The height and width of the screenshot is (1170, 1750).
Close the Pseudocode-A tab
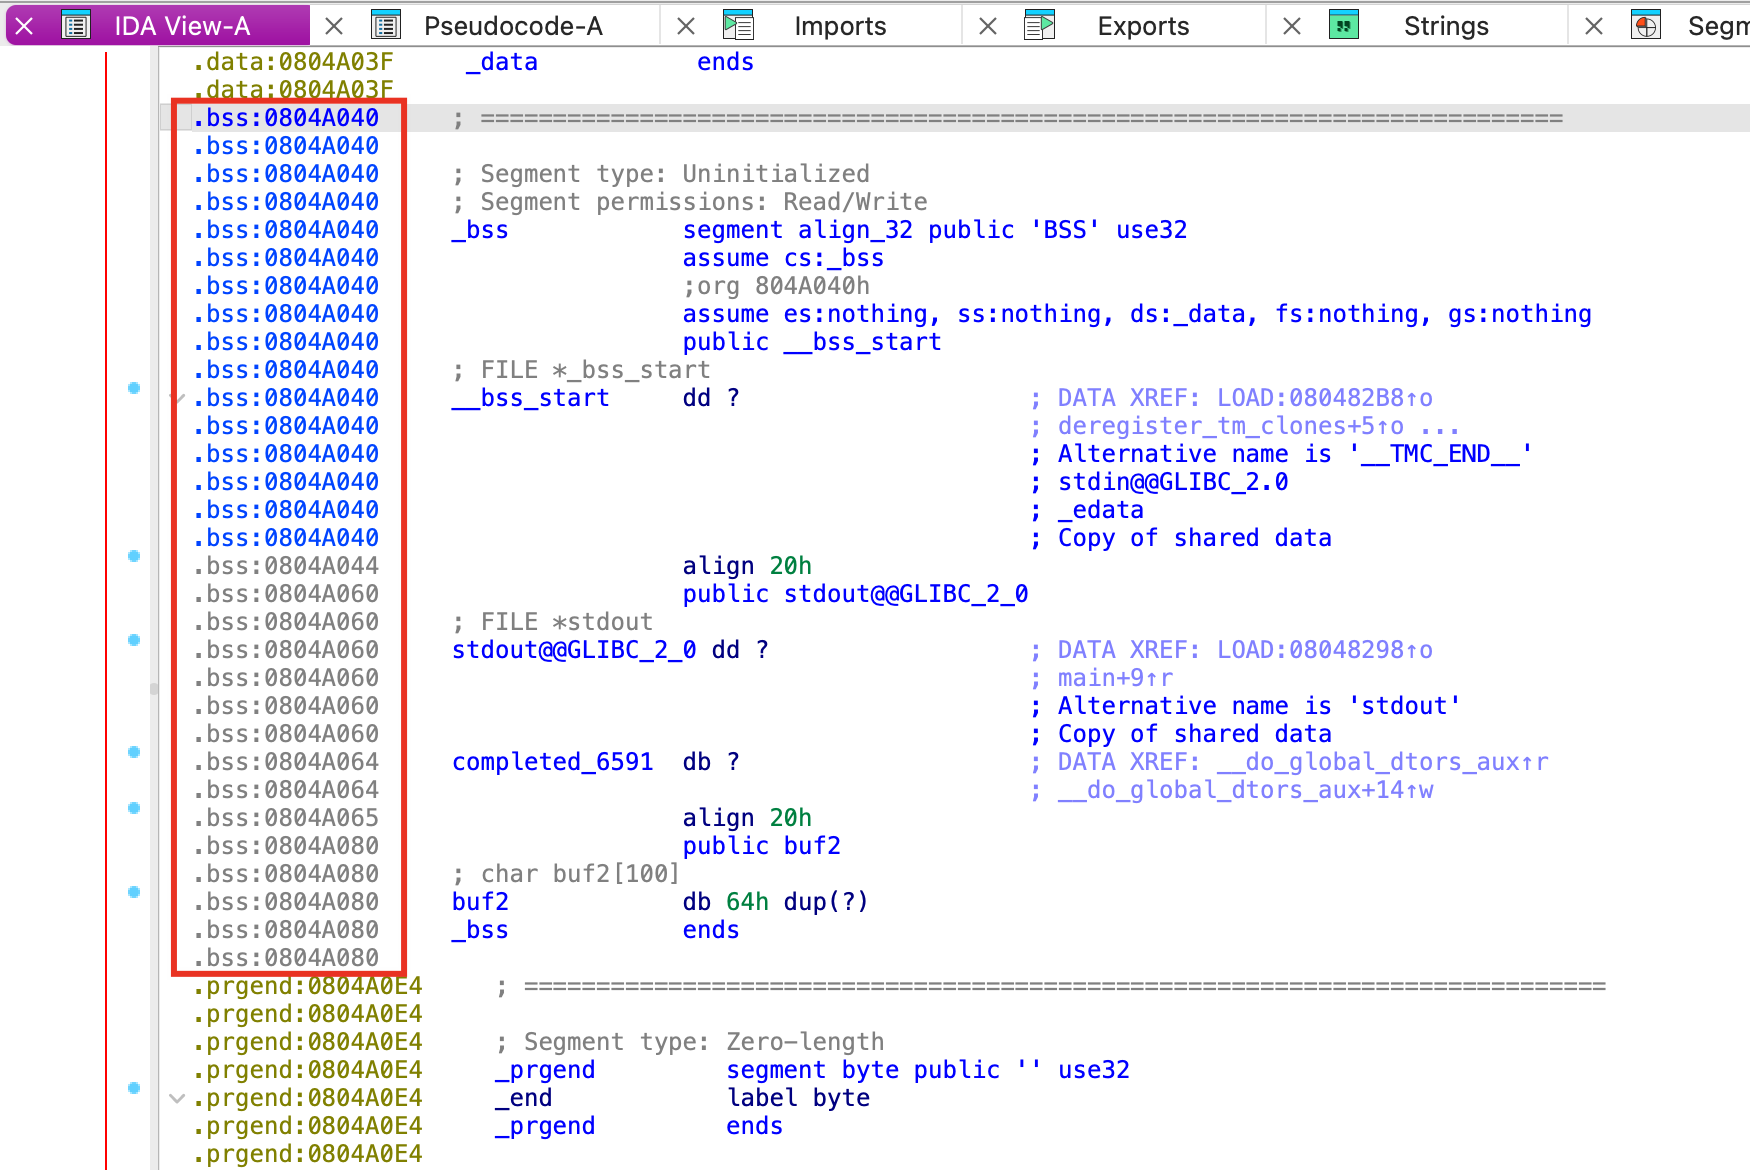(x=335, y=26)
